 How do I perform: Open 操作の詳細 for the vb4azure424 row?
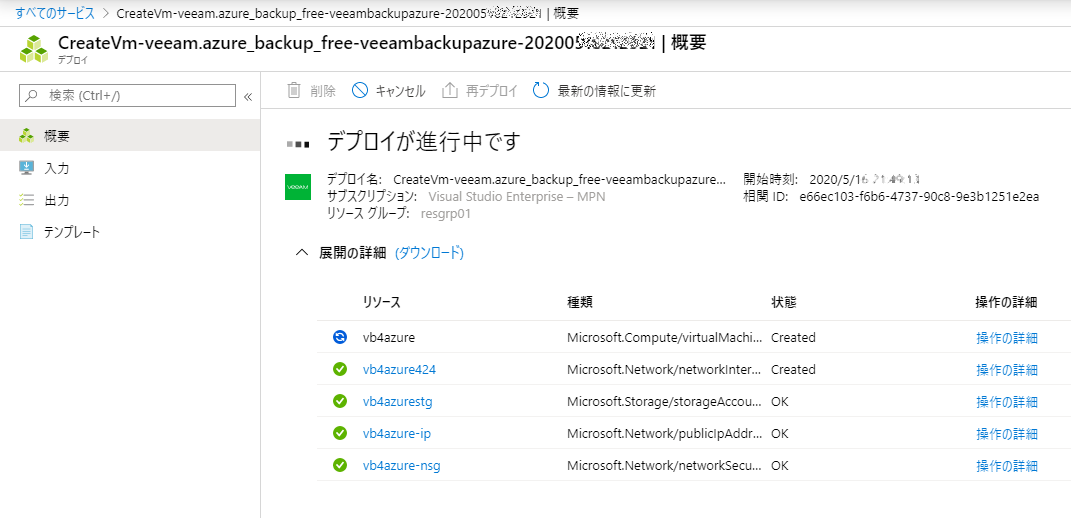pyautogui.click(x=1007, y=370)
